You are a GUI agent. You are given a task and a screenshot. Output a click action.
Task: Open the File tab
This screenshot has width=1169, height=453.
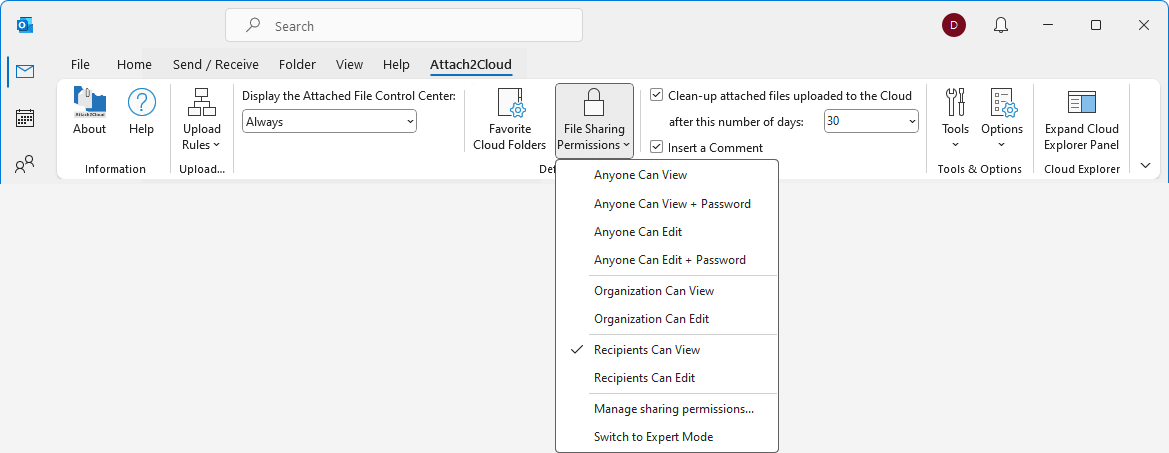point(80,65)
